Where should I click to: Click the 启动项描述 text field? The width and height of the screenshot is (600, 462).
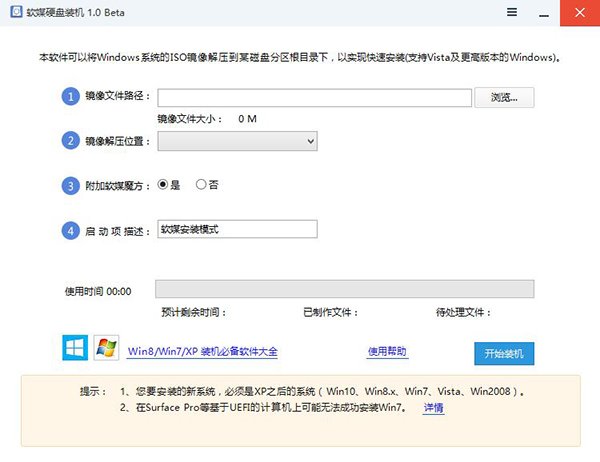click(x=237, y=229)
